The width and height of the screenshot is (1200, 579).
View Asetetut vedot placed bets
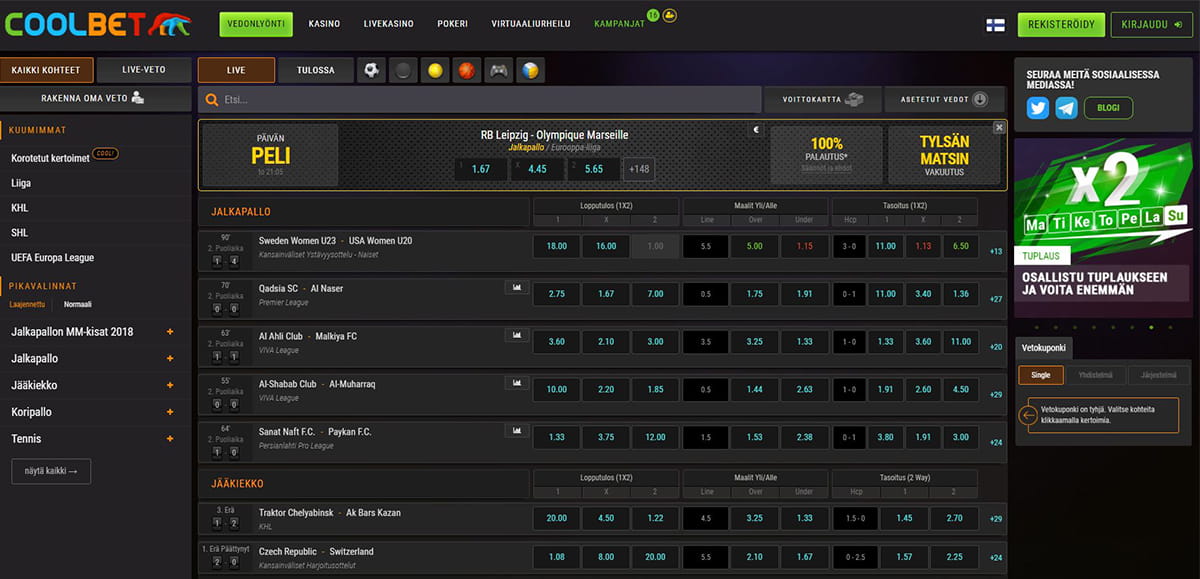pyautogui.click(x=944, y=100)
